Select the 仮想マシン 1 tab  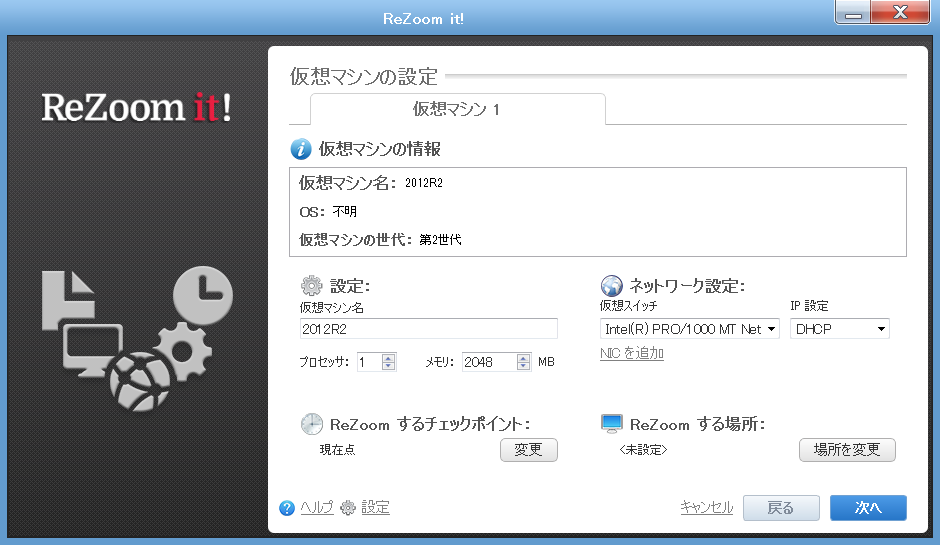click(x=457, y=109)
